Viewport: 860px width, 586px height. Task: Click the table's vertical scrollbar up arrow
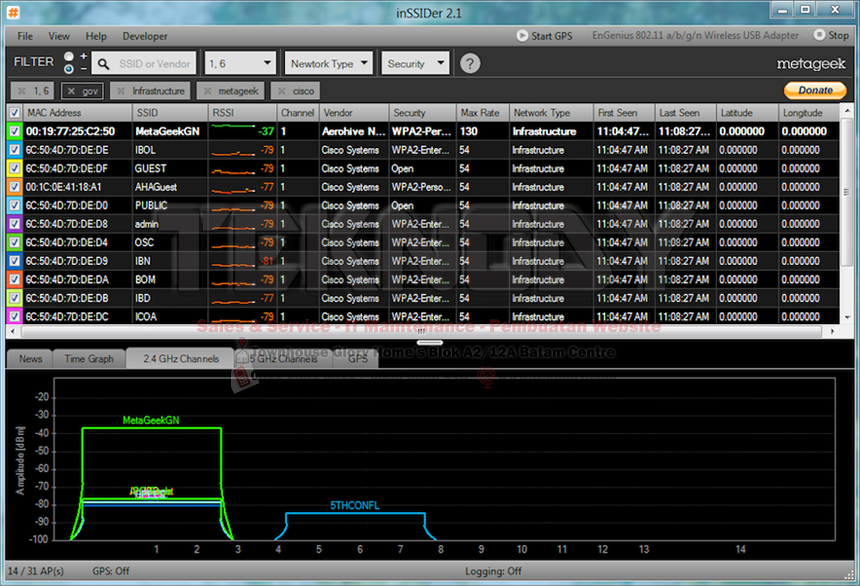click(847, 111)
